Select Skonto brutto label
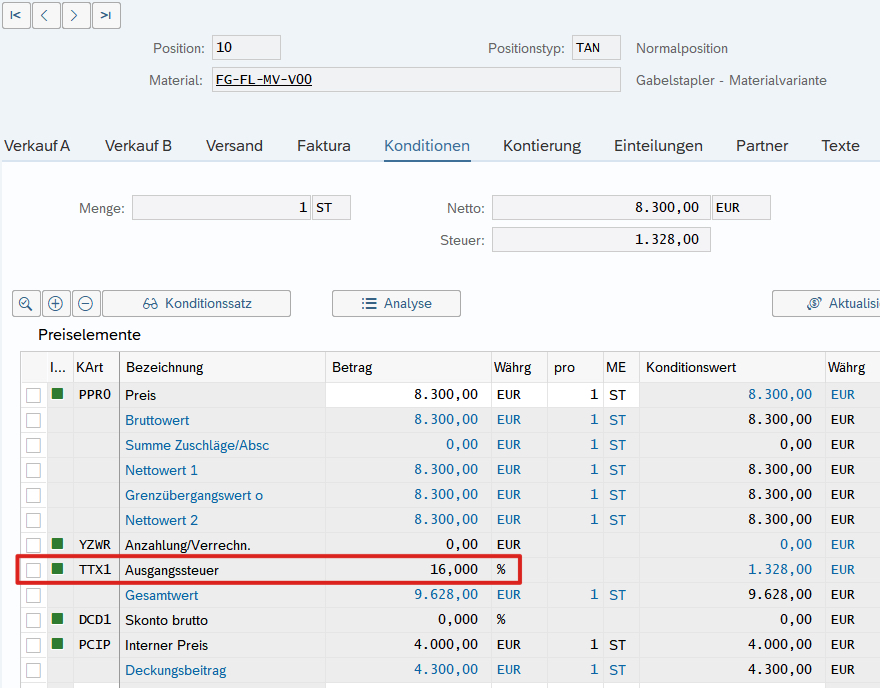Screen dimensions: 880x688 pyautogui.click(x=167, y=620)
